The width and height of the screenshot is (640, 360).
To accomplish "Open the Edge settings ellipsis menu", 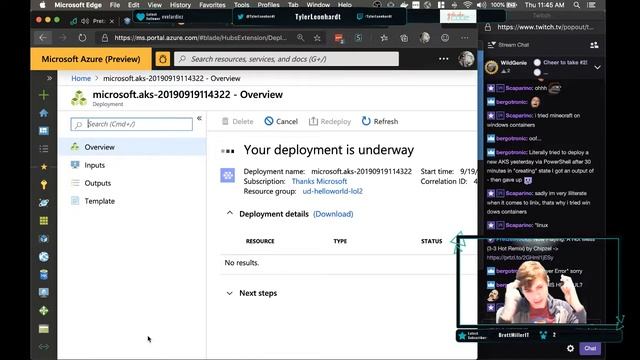I will click(465, 38).
